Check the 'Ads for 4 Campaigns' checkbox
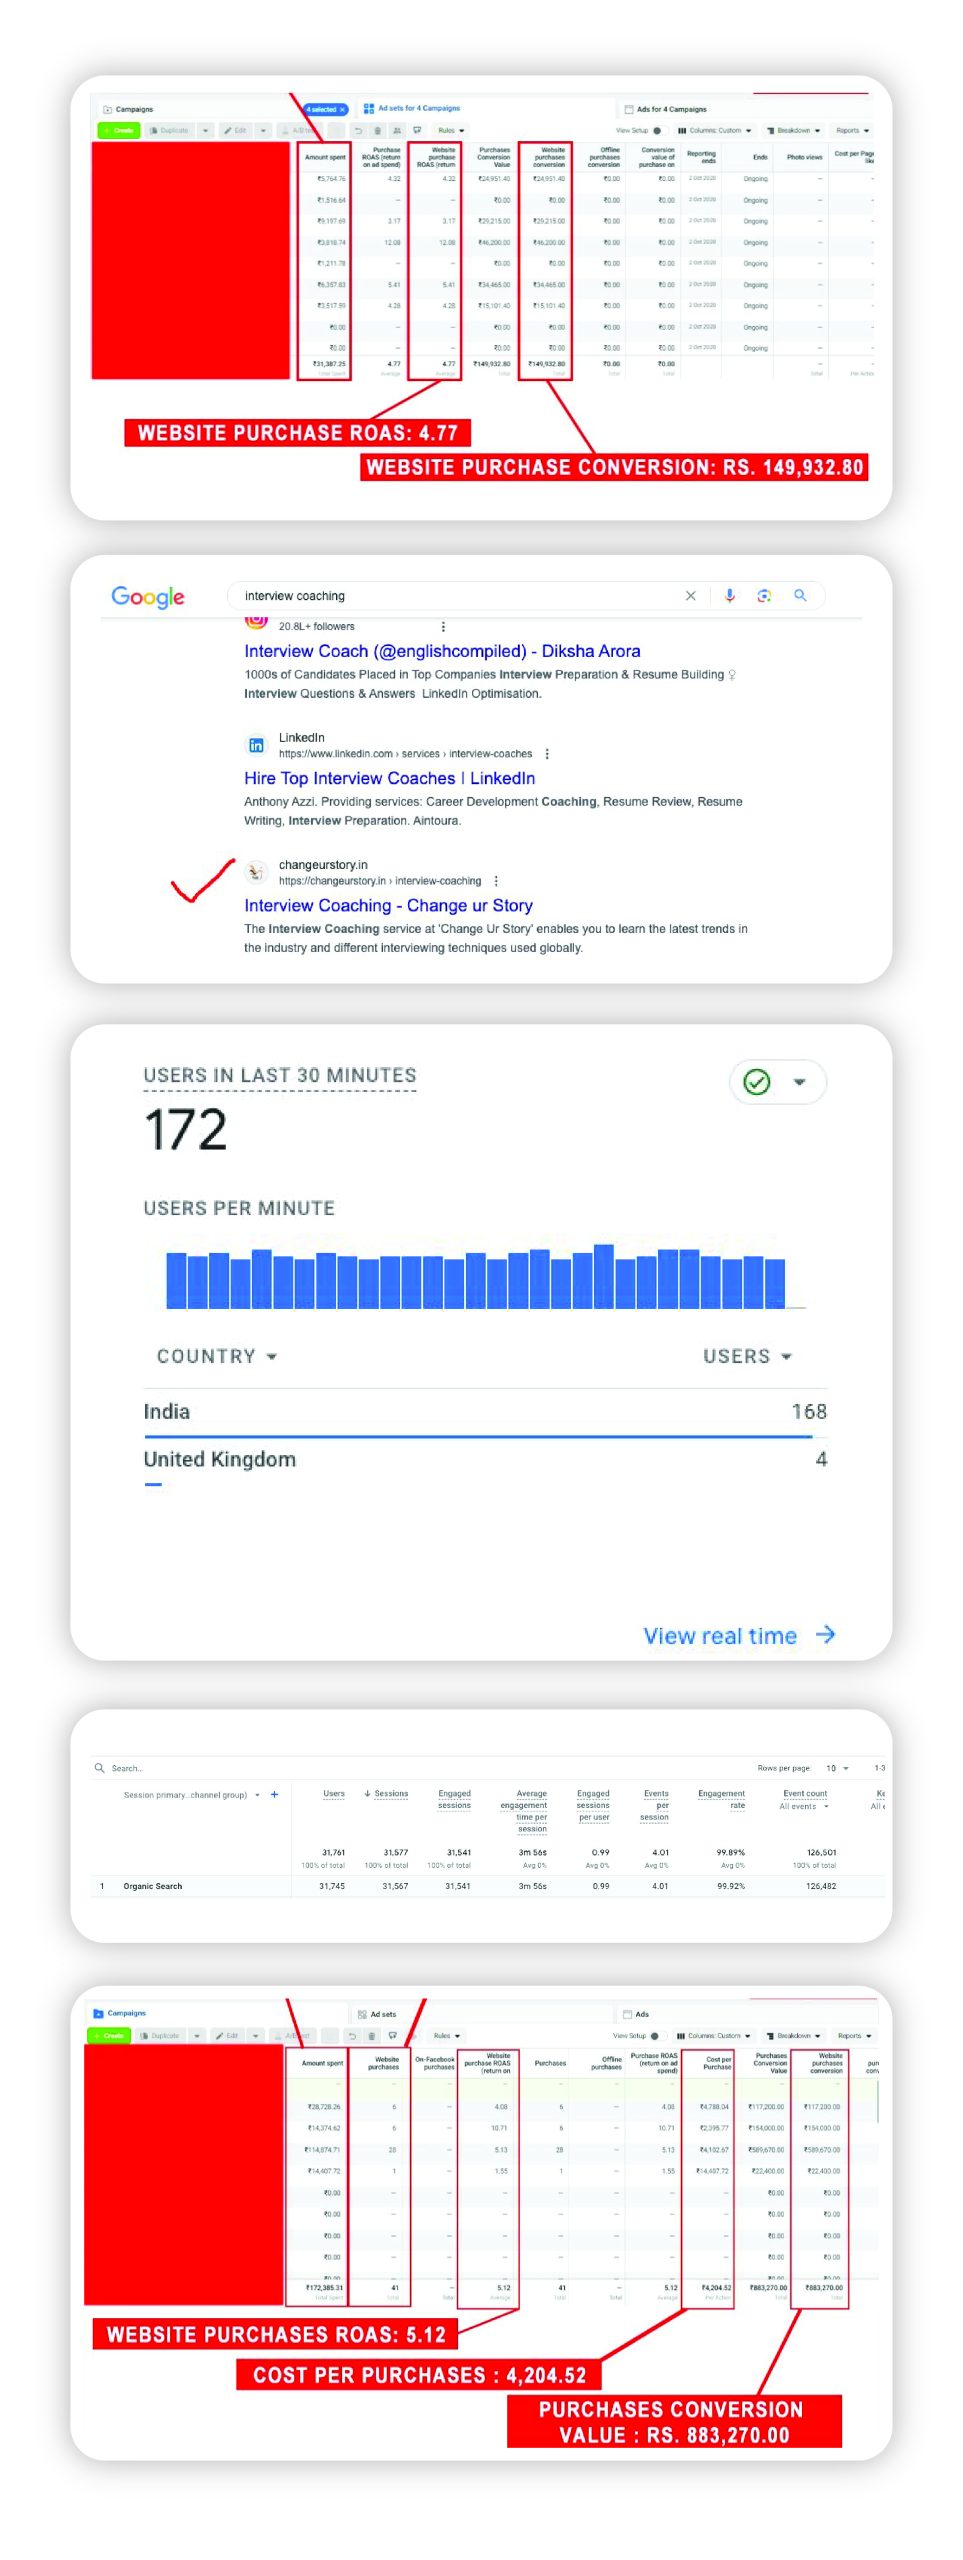 (630, 108)
